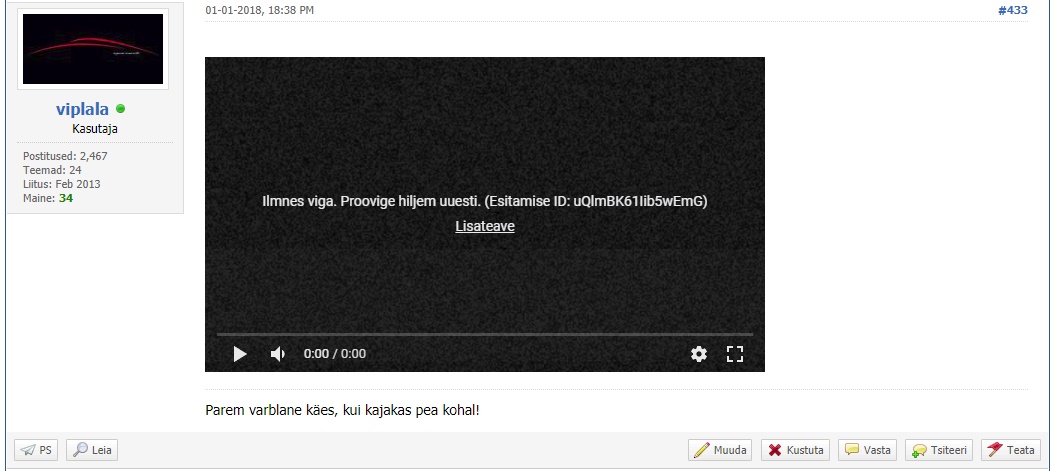1054x471 pixels.
Task: Click the 0:00 / 0:00 time display
Action: coord(335,354)
